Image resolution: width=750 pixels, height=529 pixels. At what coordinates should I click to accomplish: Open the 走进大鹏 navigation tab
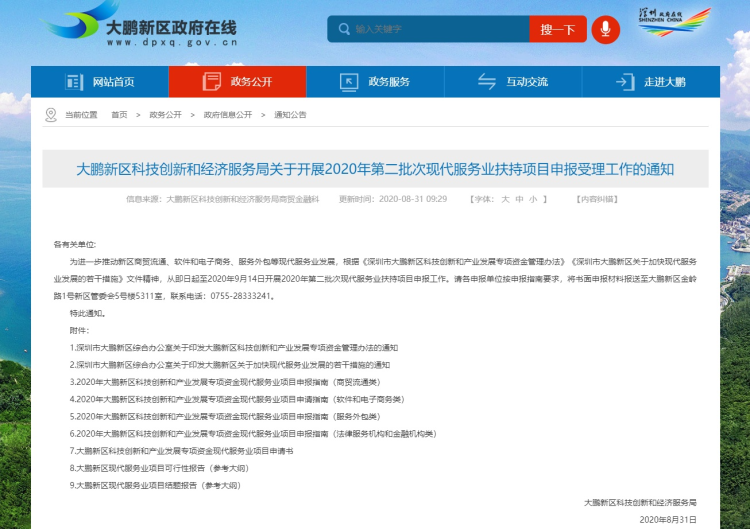point(651,82)
